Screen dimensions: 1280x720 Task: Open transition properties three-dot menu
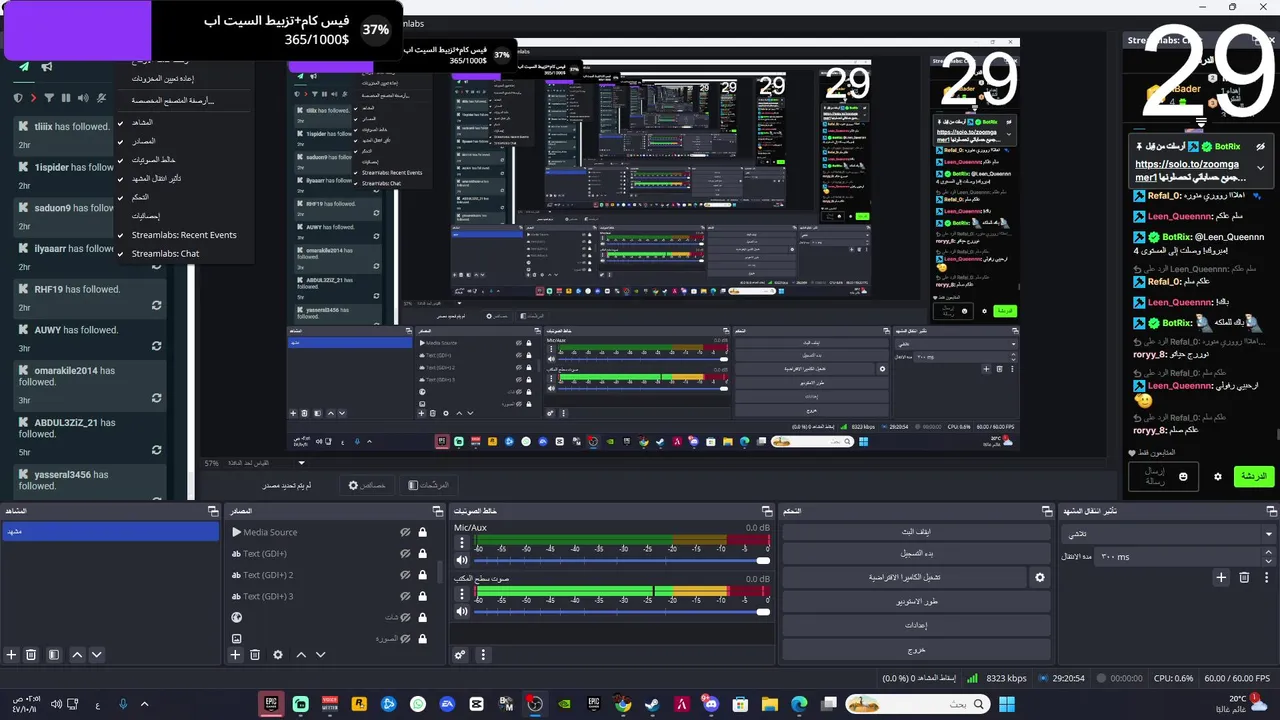[1267, 577]
